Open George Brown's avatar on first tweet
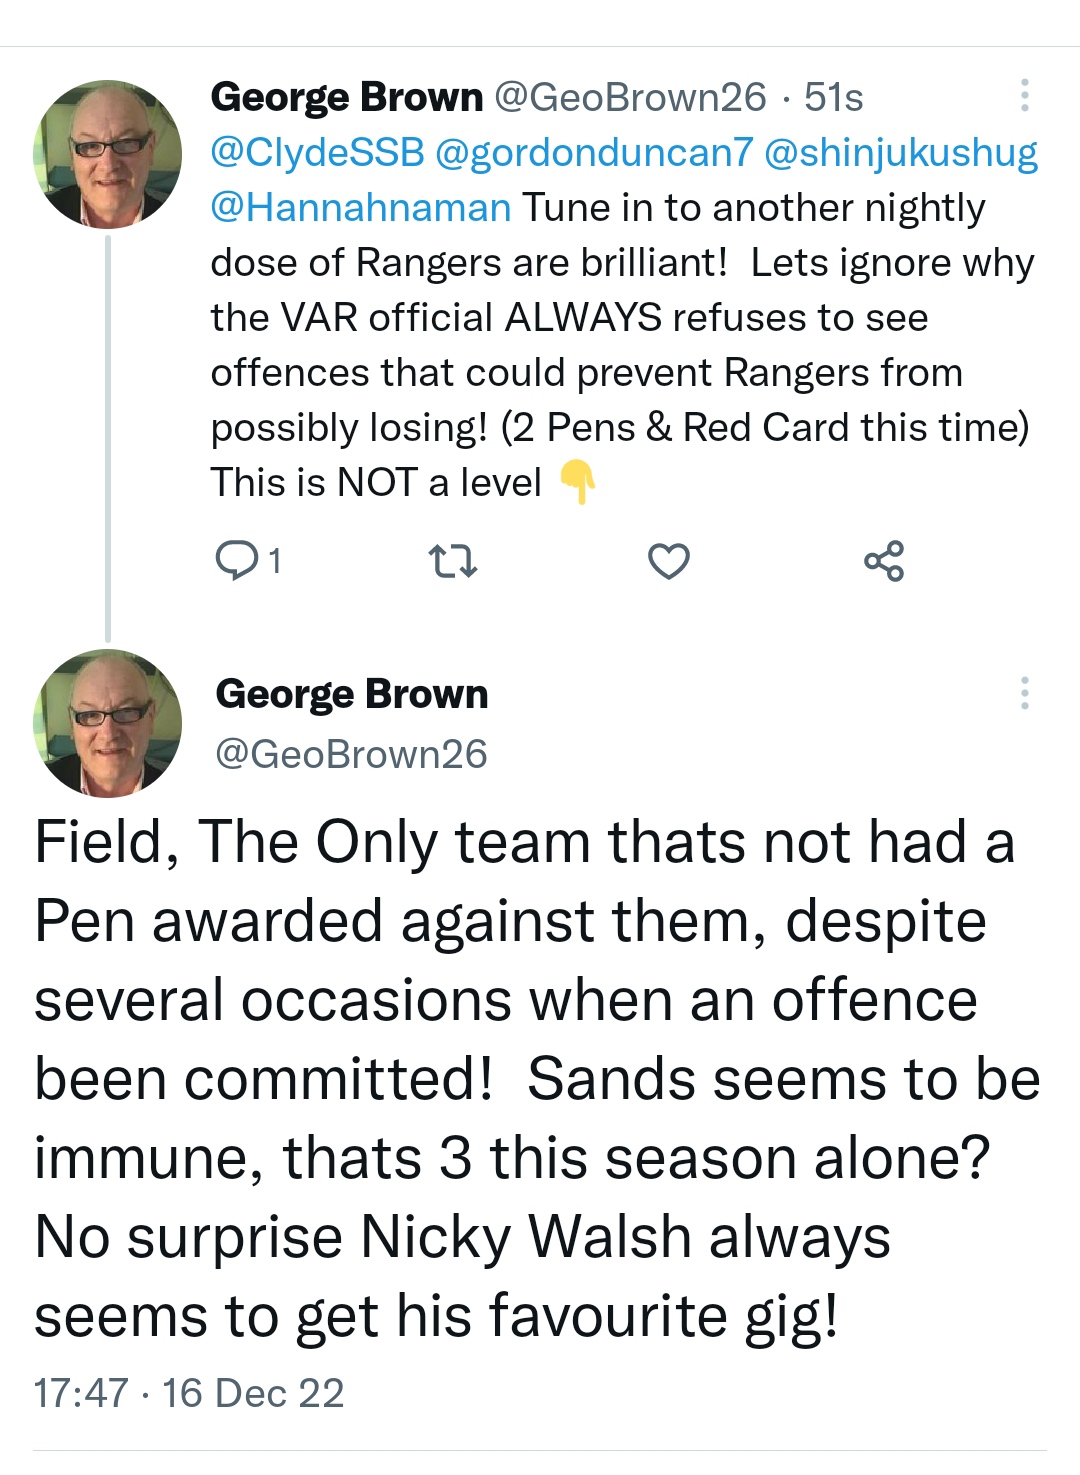The height and width of the screenshot is (1475, 1080). tap(108, 155)
